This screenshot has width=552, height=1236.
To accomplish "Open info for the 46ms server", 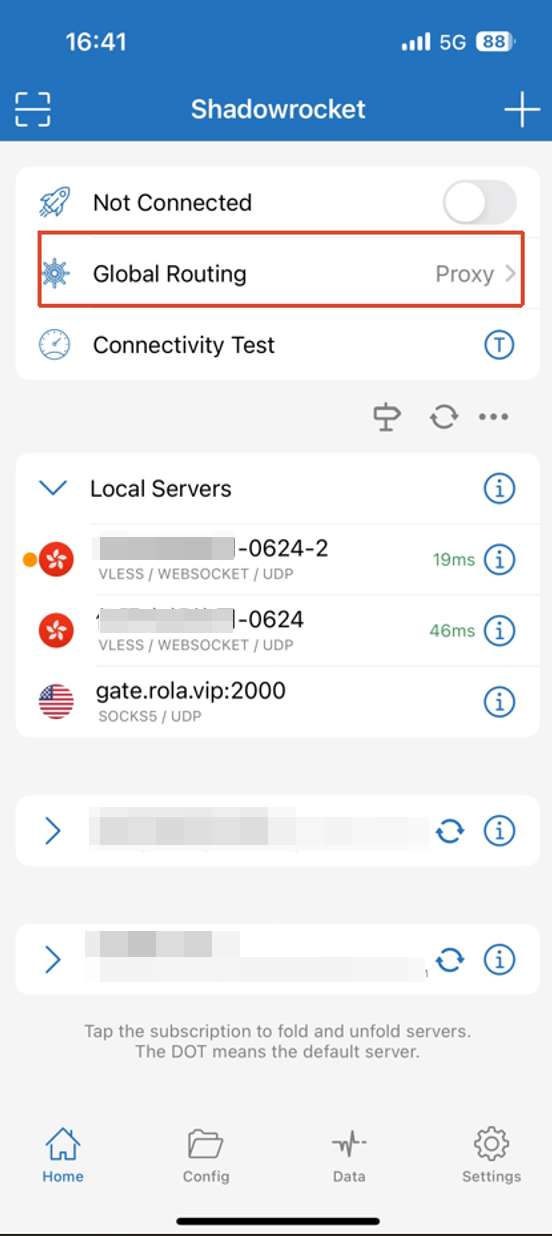I will coord(499,631).
